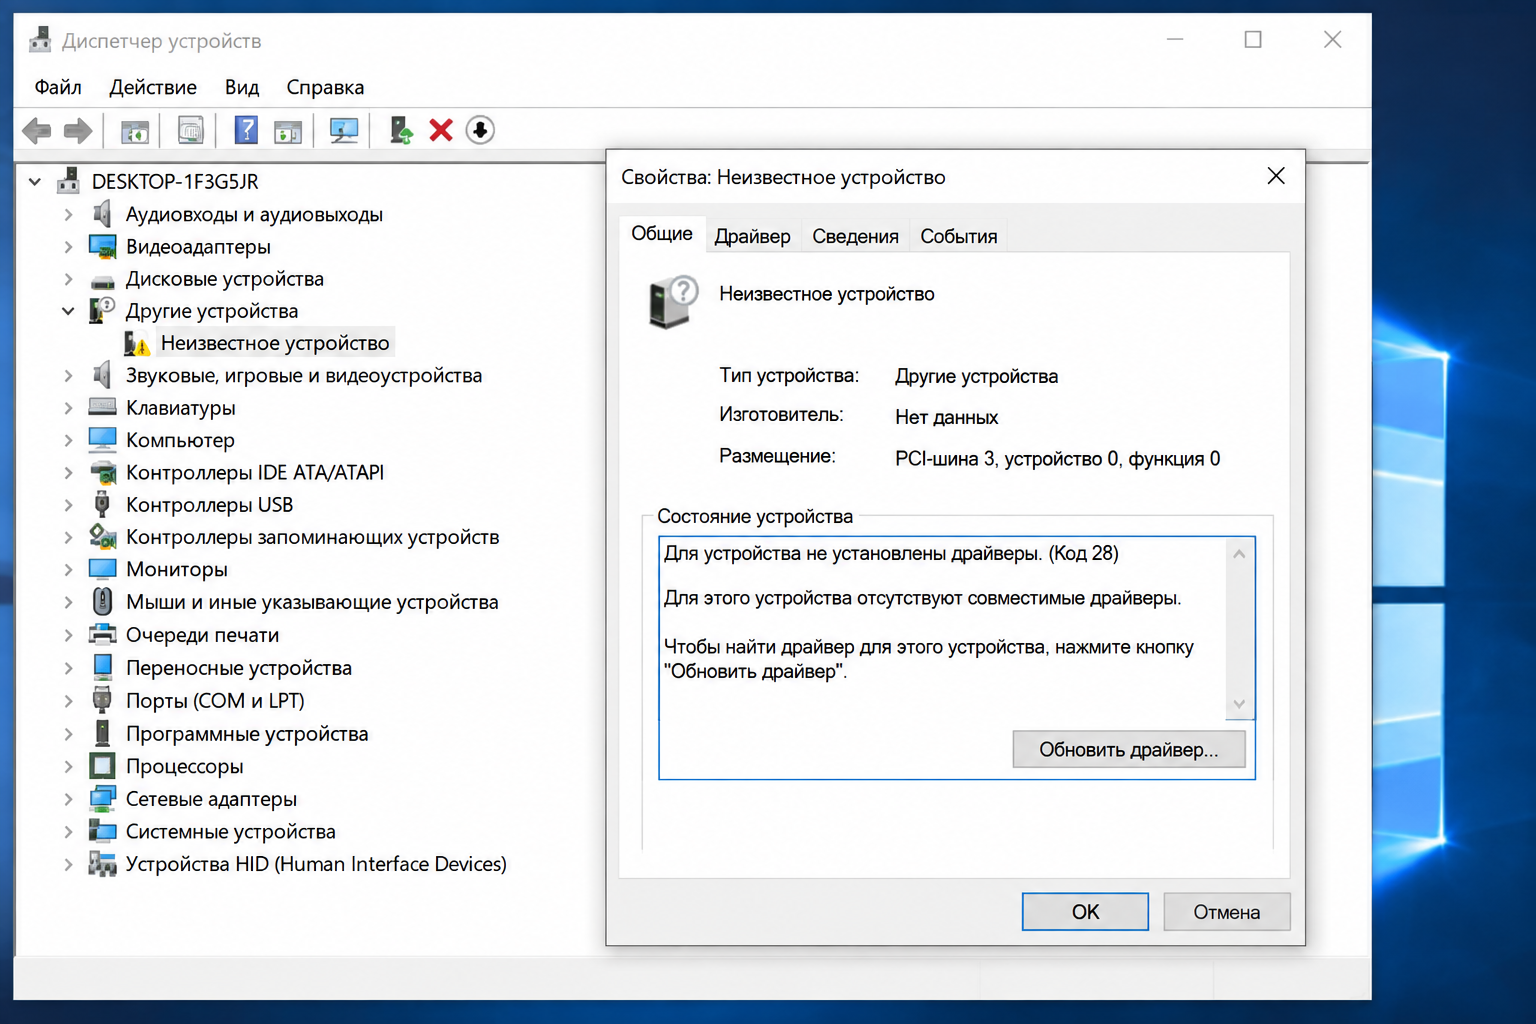Image resolution: width=1536 pixels, height=1024 pixels.
Task: Switch to the Сведения tab
Action: [855, 236]
